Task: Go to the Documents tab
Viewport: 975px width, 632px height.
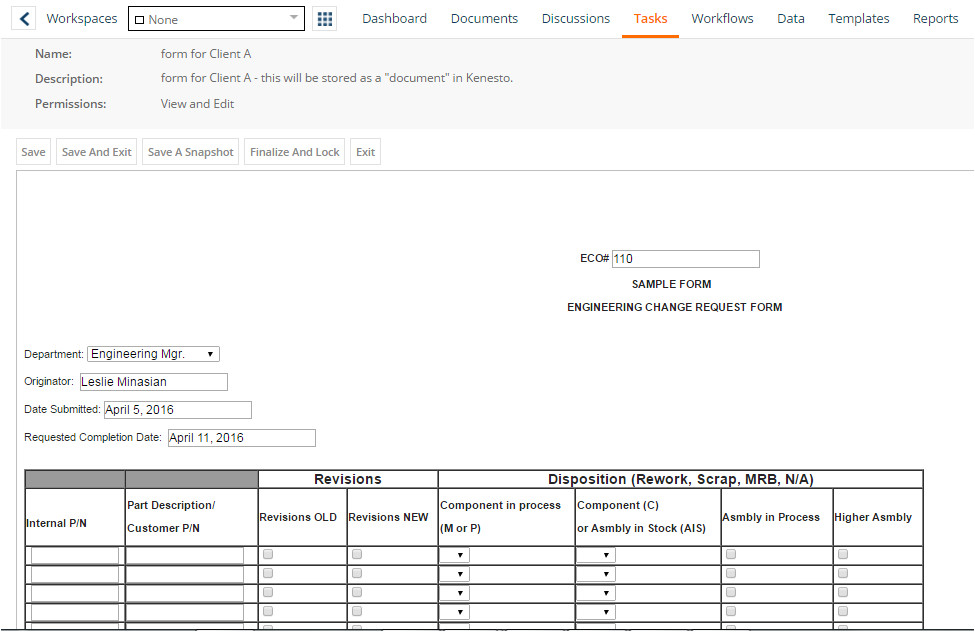Action: [484, 19]
